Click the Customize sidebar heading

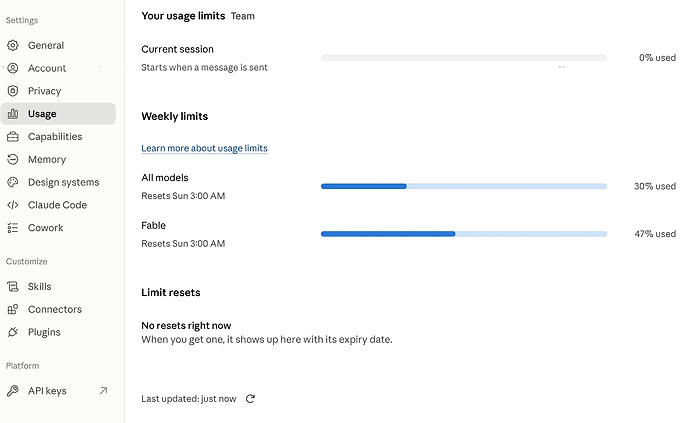coord(26,261)
